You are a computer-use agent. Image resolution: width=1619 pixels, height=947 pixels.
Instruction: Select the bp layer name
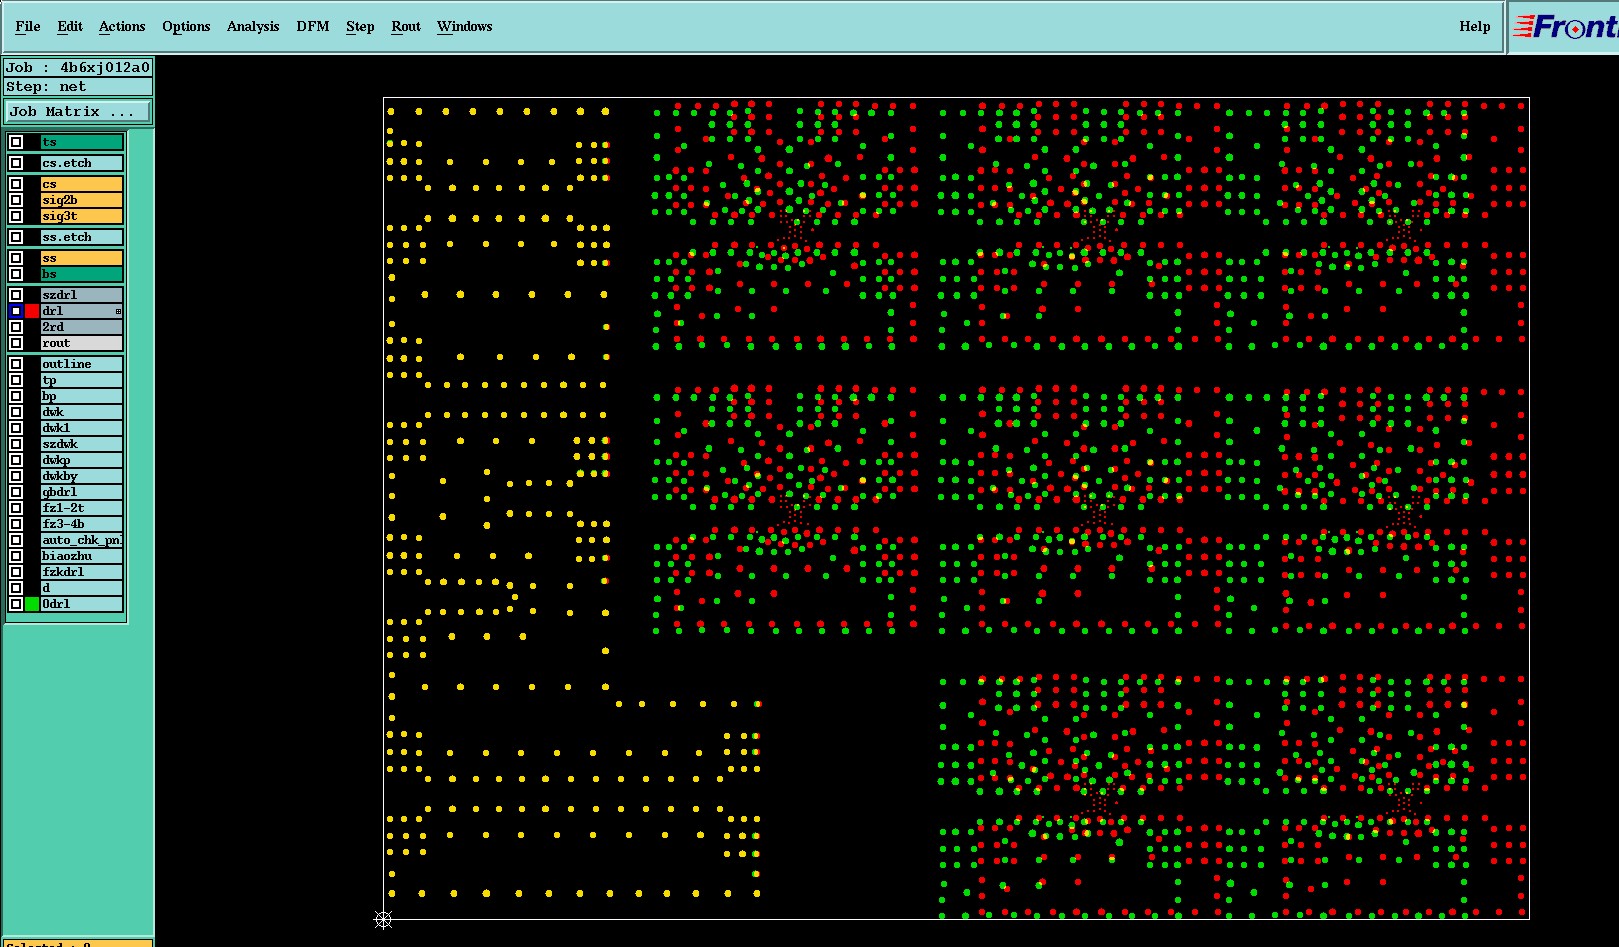click(82, 396)
